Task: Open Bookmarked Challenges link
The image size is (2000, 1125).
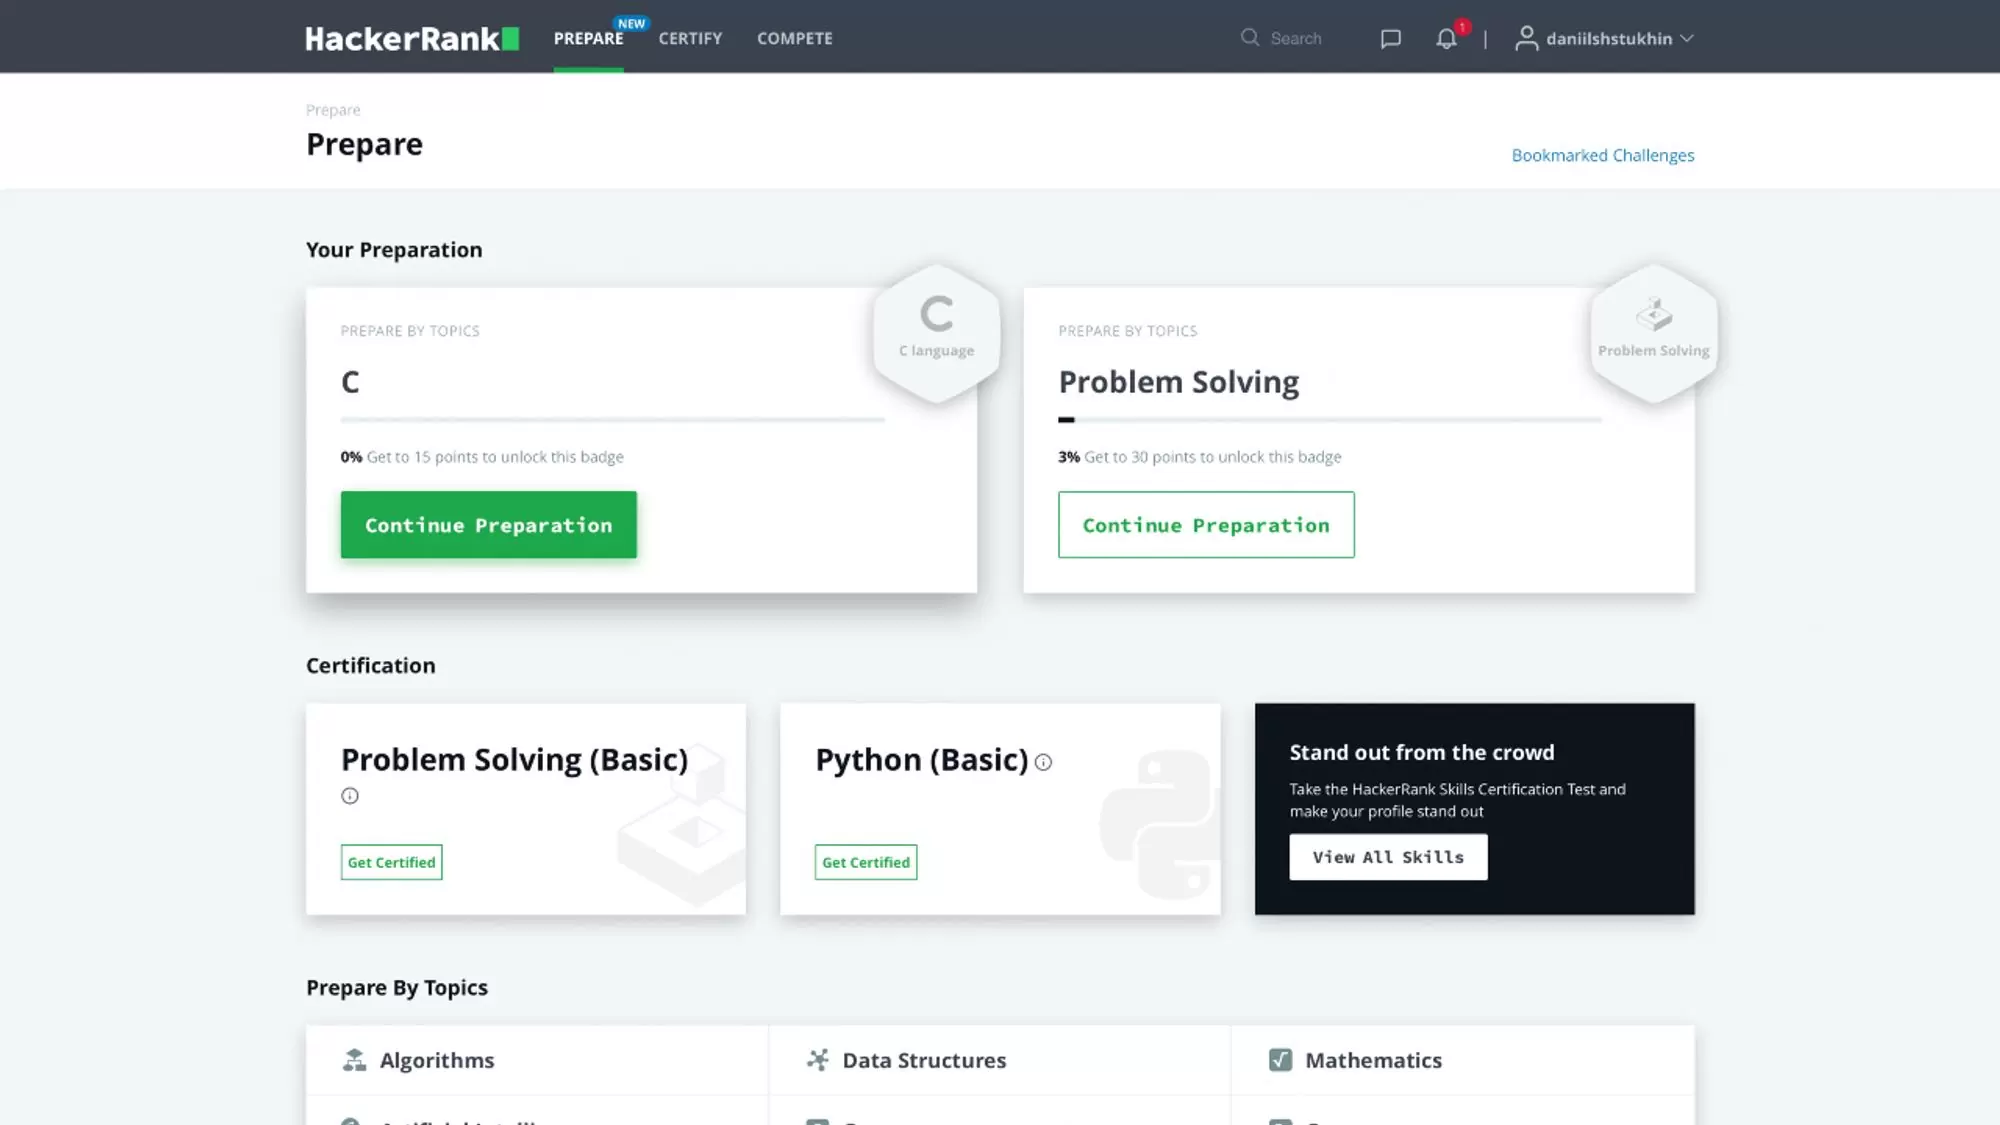Action: click(x=1603, y=155)
